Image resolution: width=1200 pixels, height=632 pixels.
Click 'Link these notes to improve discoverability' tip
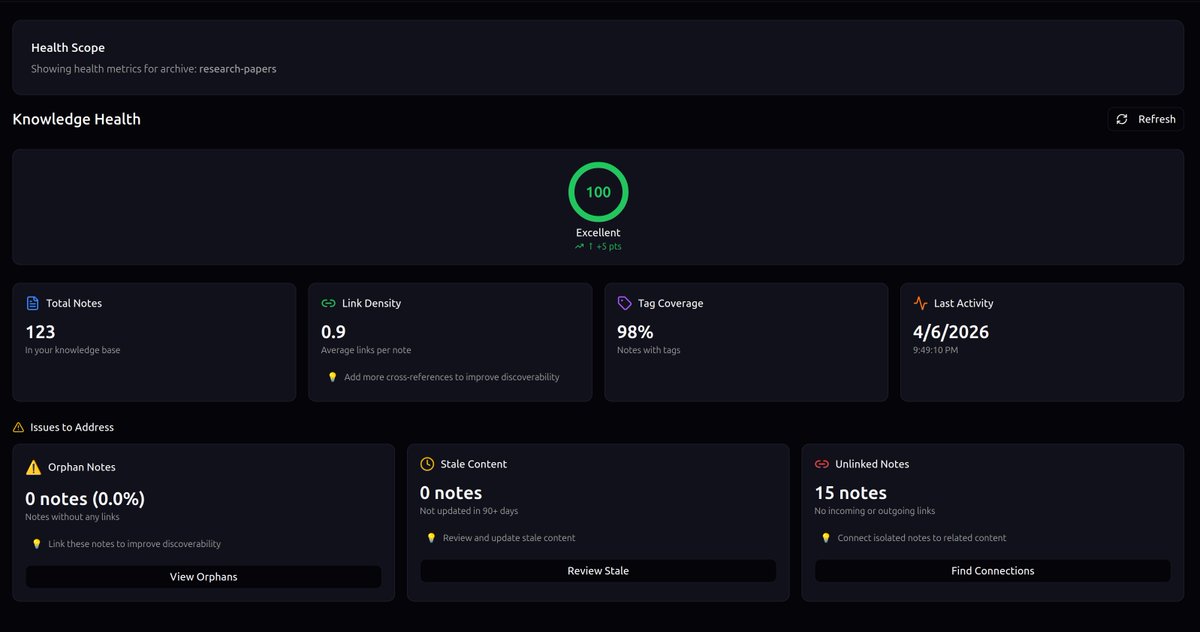(135, 544)
